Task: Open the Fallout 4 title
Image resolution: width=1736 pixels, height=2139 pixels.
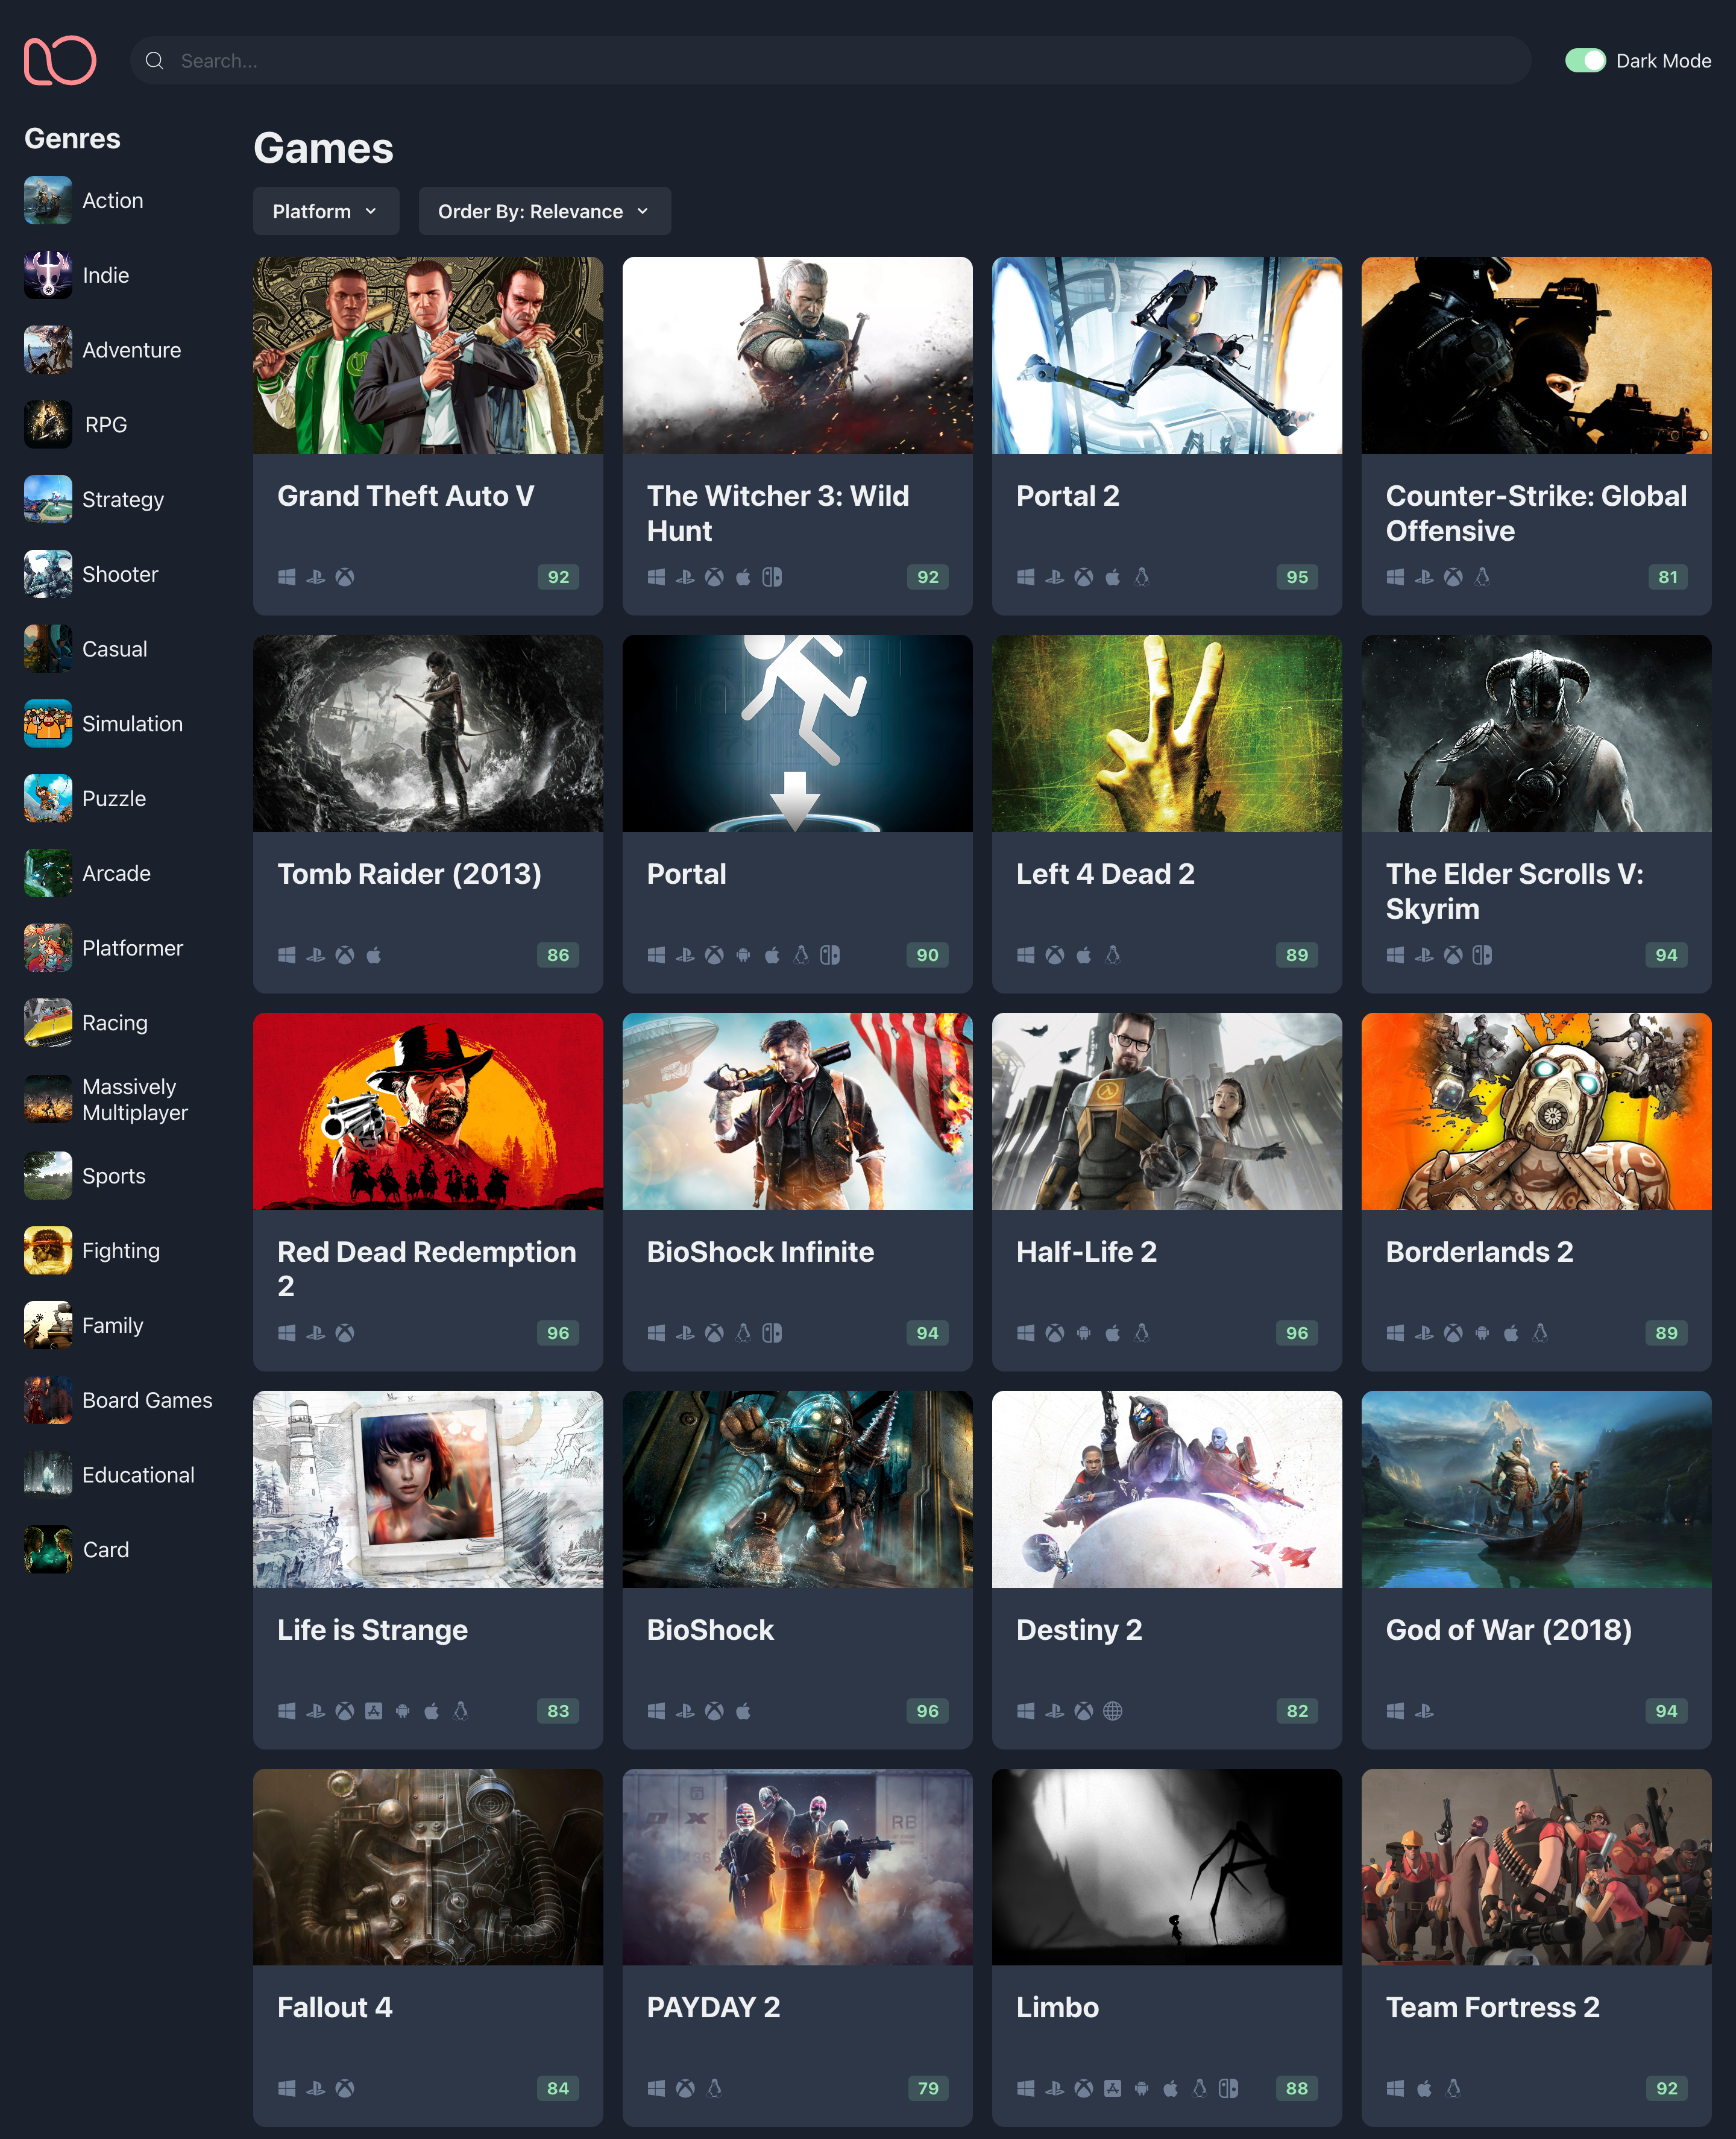Action: click(x=335, y=2007)
